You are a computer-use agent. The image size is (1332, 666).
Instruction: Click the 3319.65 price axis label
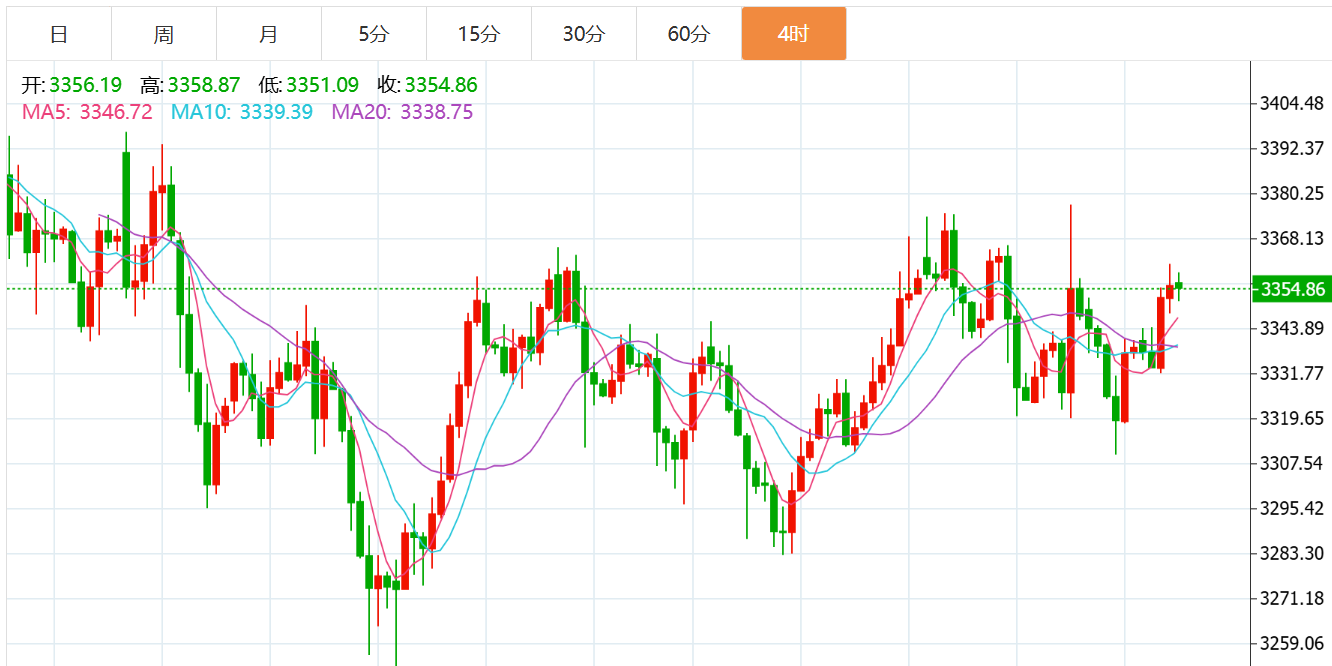tap(1293, 419)
